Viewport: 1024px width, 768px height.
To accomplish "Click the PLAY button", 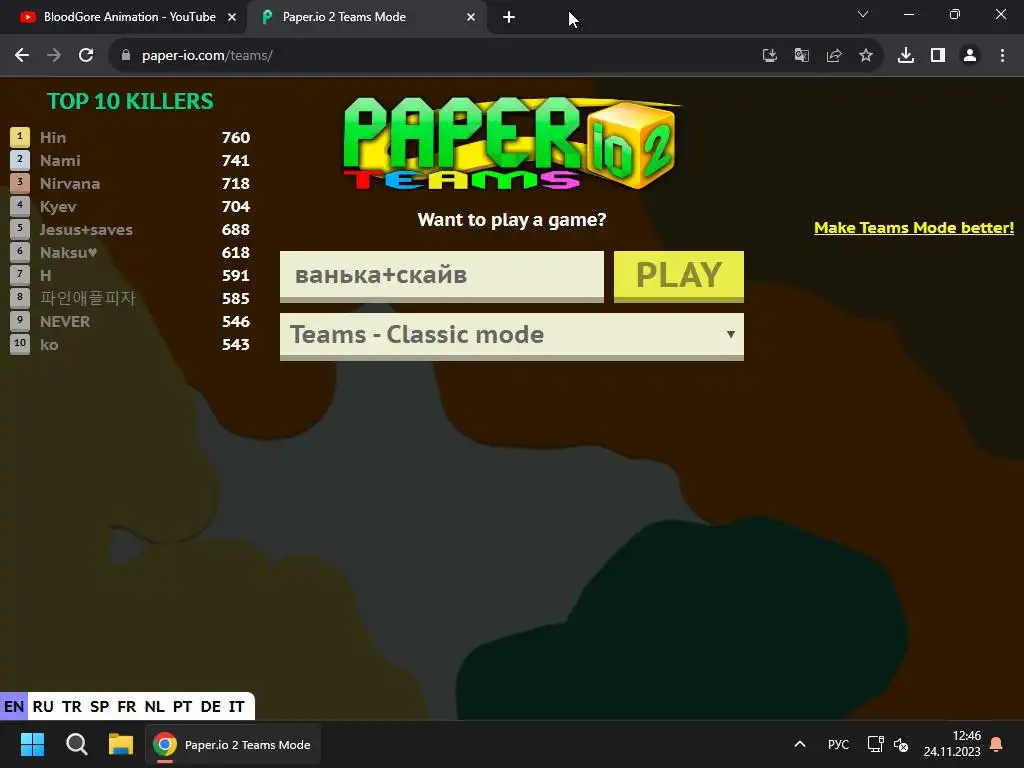I will pos(679,276).
